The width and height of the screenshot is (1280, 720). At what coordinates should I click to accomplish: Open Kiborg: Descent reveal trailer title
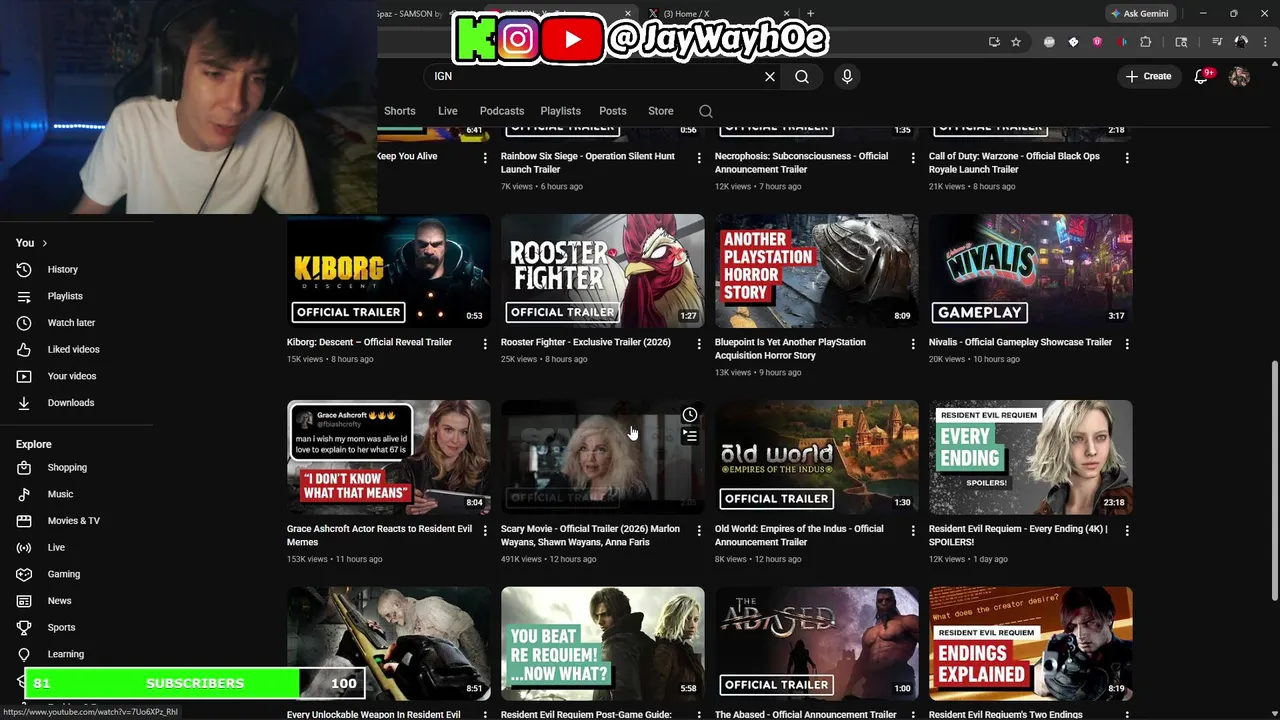pos(369,342)
